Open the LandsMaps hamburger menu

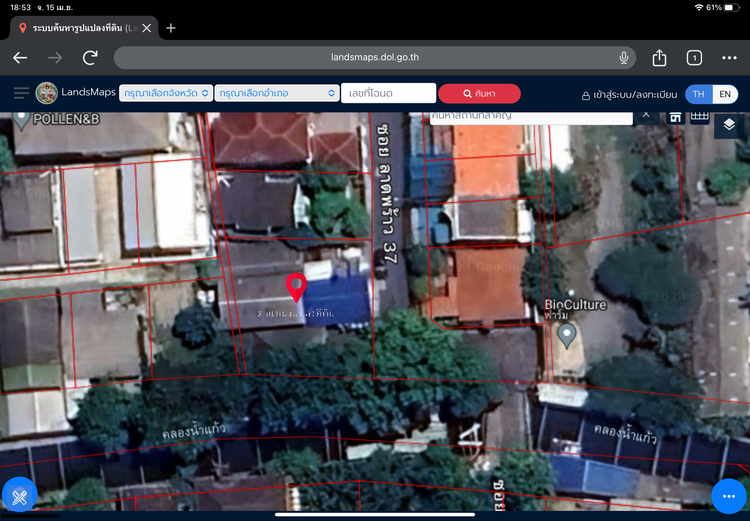21,93
